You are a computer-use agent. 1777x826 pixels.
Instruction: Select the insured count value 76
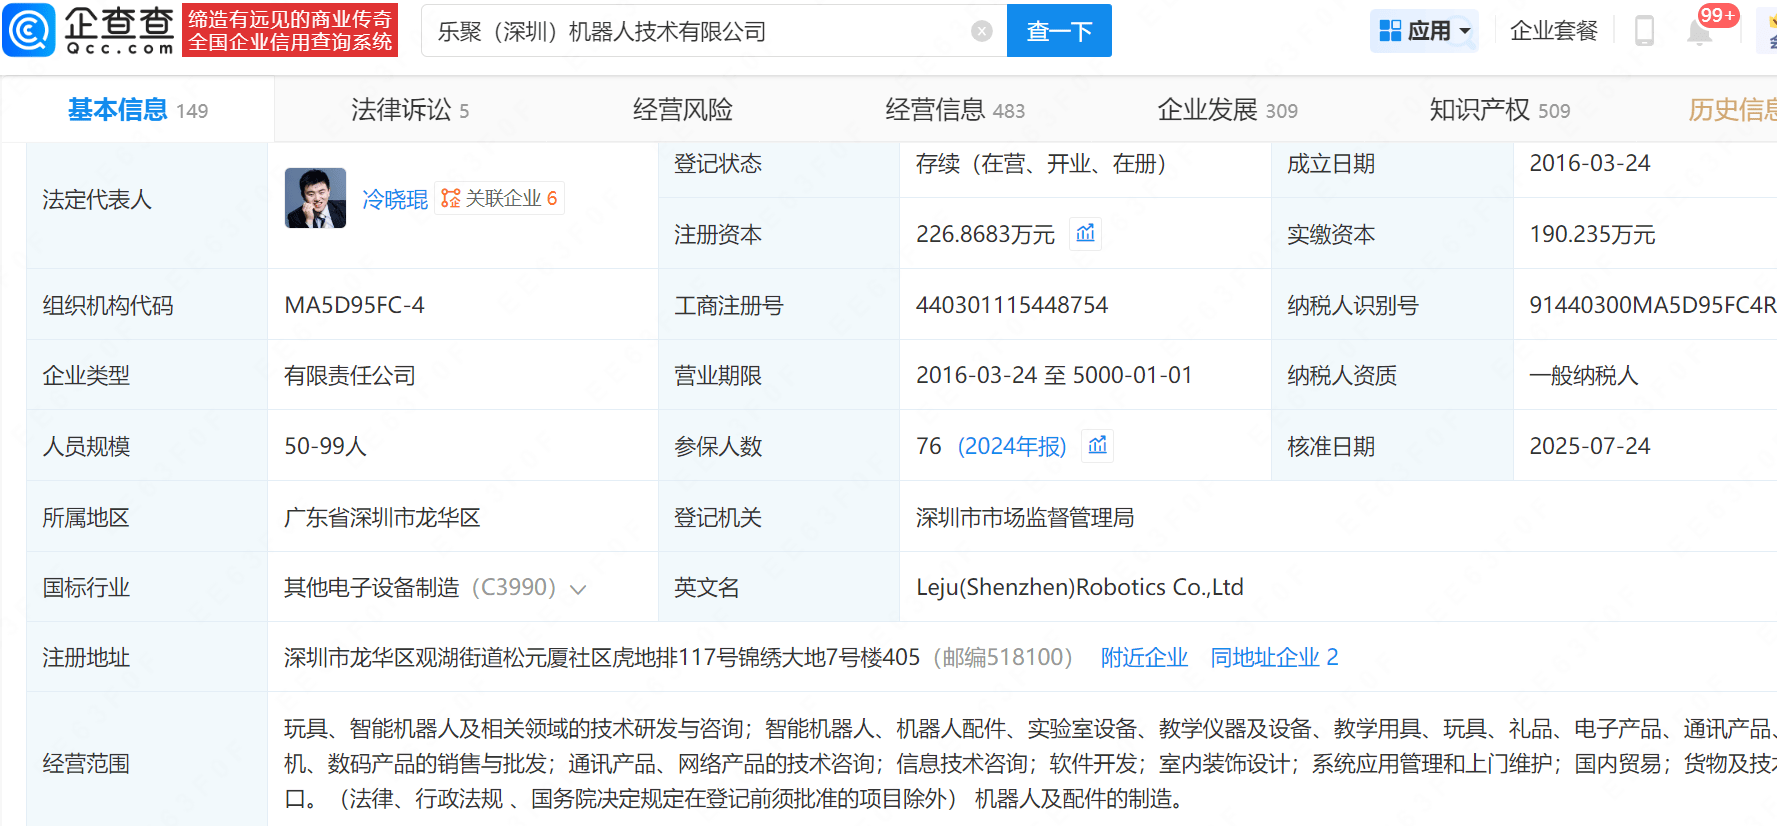[x=929, y=446]
